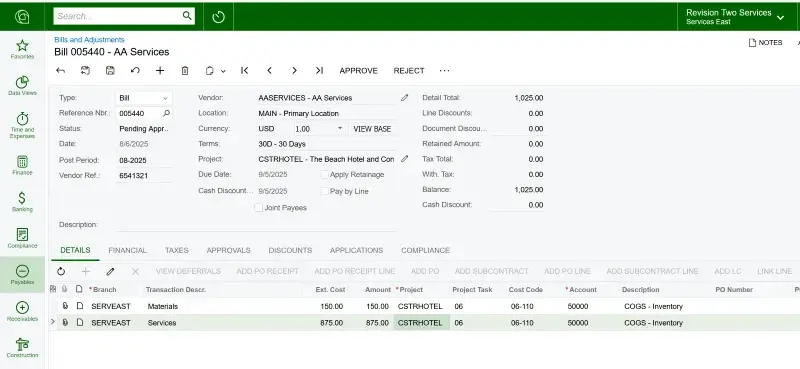Click the attachment icon in Materials row
800x369 pixels.
coord(65,306)
